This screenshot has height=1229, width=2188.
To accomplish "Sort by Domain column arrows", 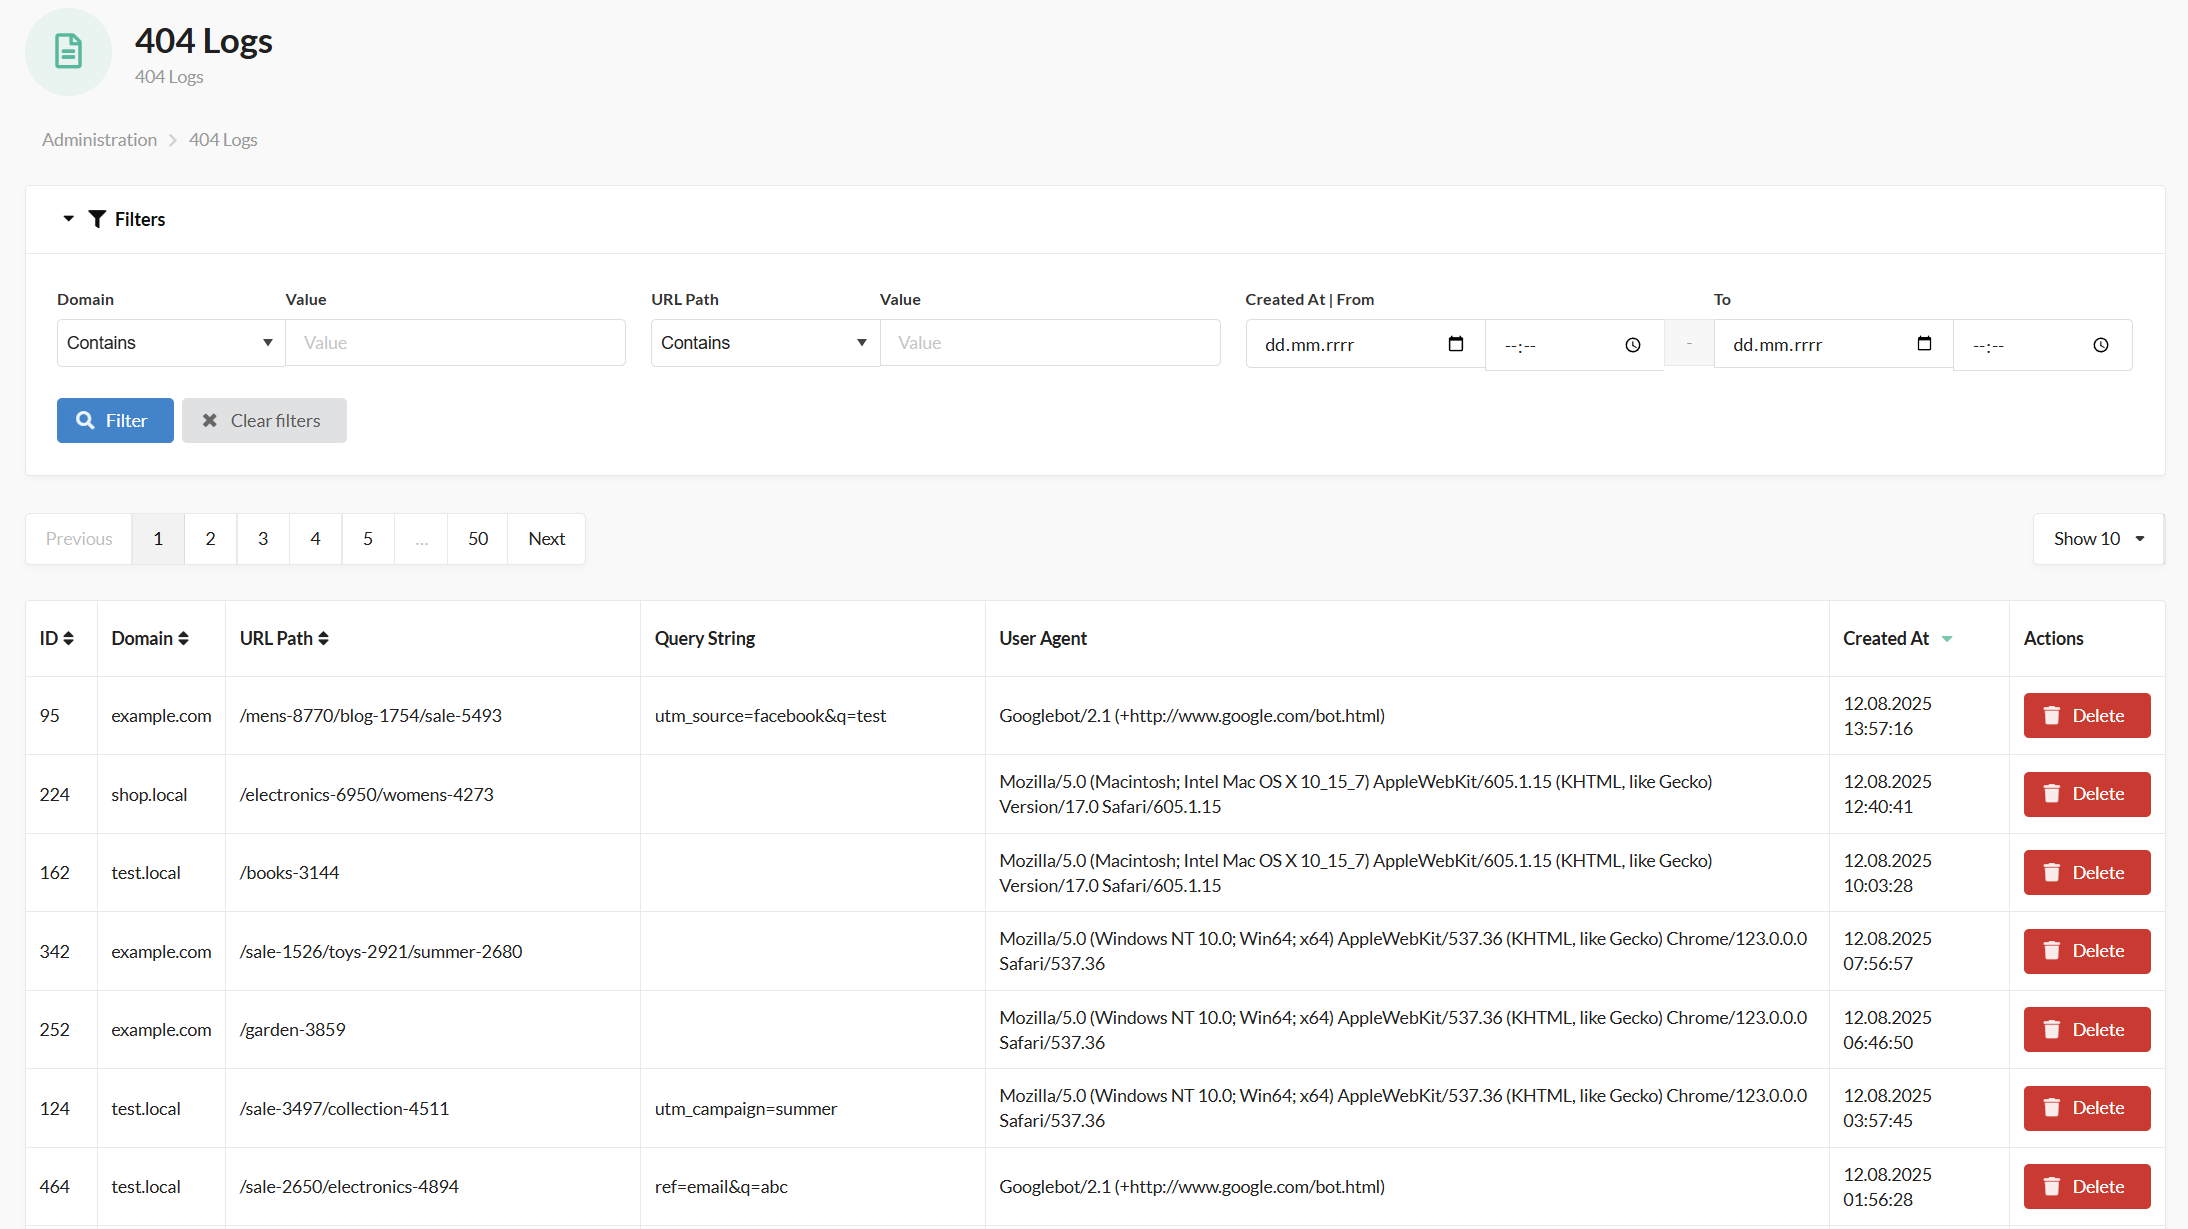I will click(x=183, y=638).
